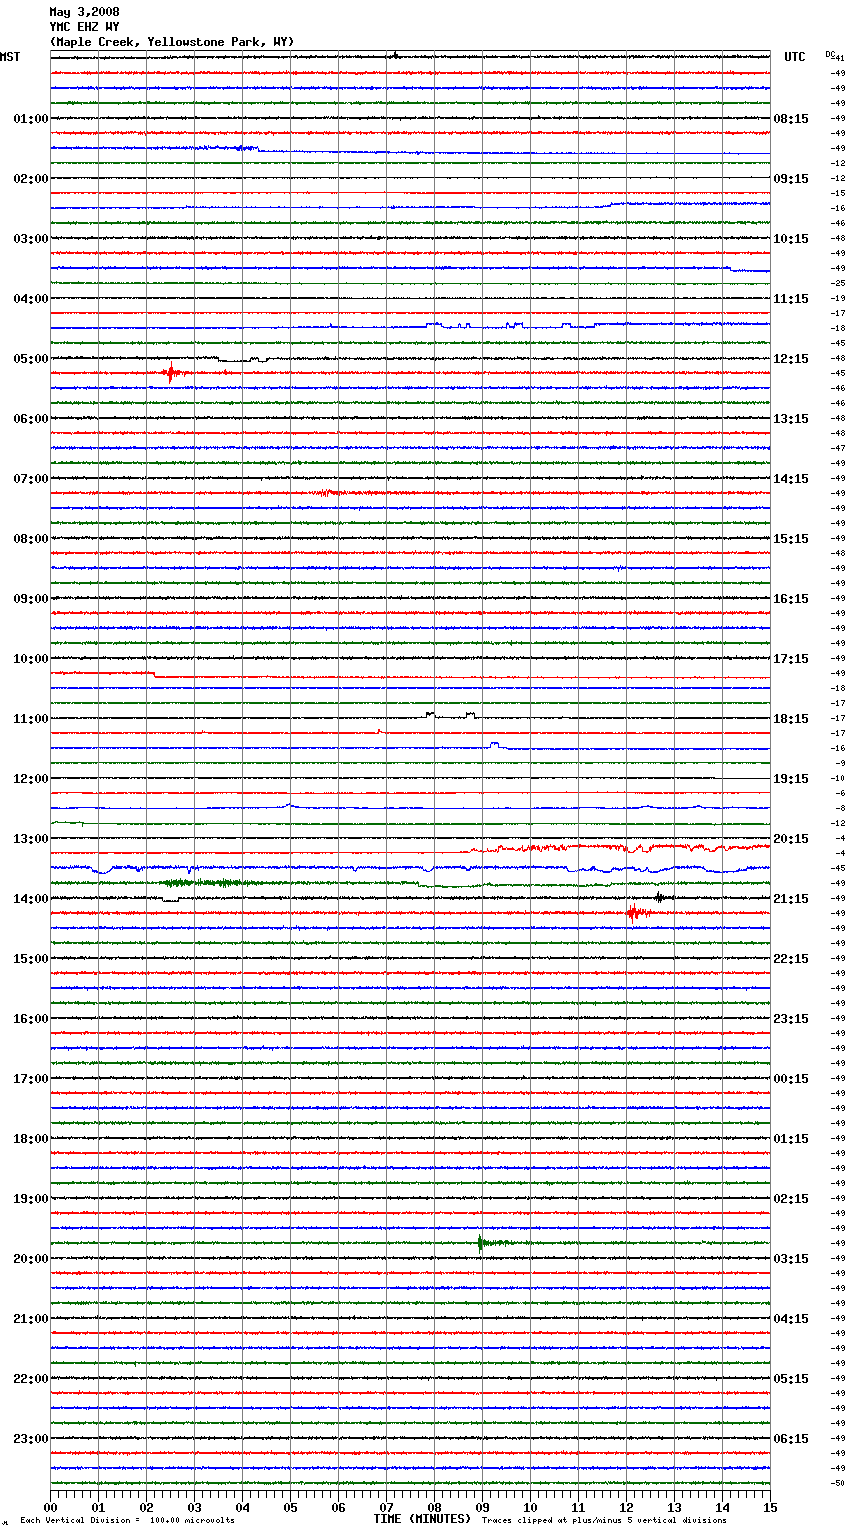Click minute 10 on the bottom axis
Screen dimensions: 850x1534
click(x=530, y=1508)
